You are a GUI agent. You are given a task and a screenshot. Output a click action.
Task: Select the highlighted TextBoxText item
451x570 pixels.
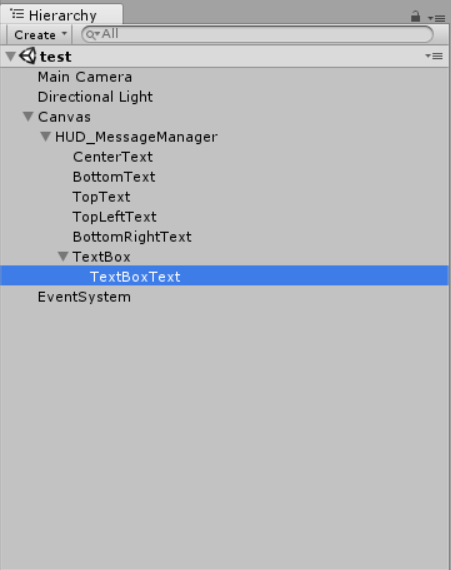click(225, 276)
